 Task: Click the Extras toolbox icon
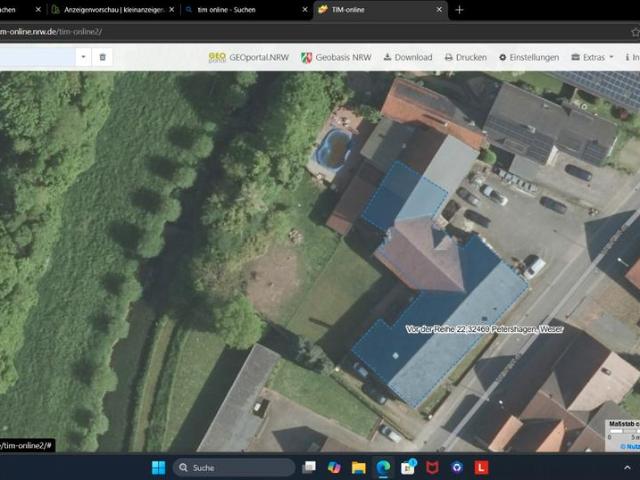[x=576, y=57]
